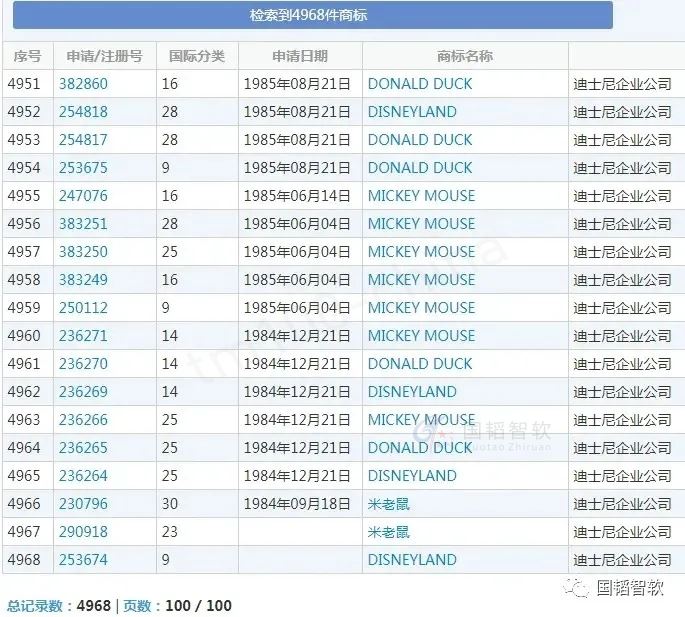
Task: Click the WeChat icon beside 国韬智软
Action: (x=576, y=588)
